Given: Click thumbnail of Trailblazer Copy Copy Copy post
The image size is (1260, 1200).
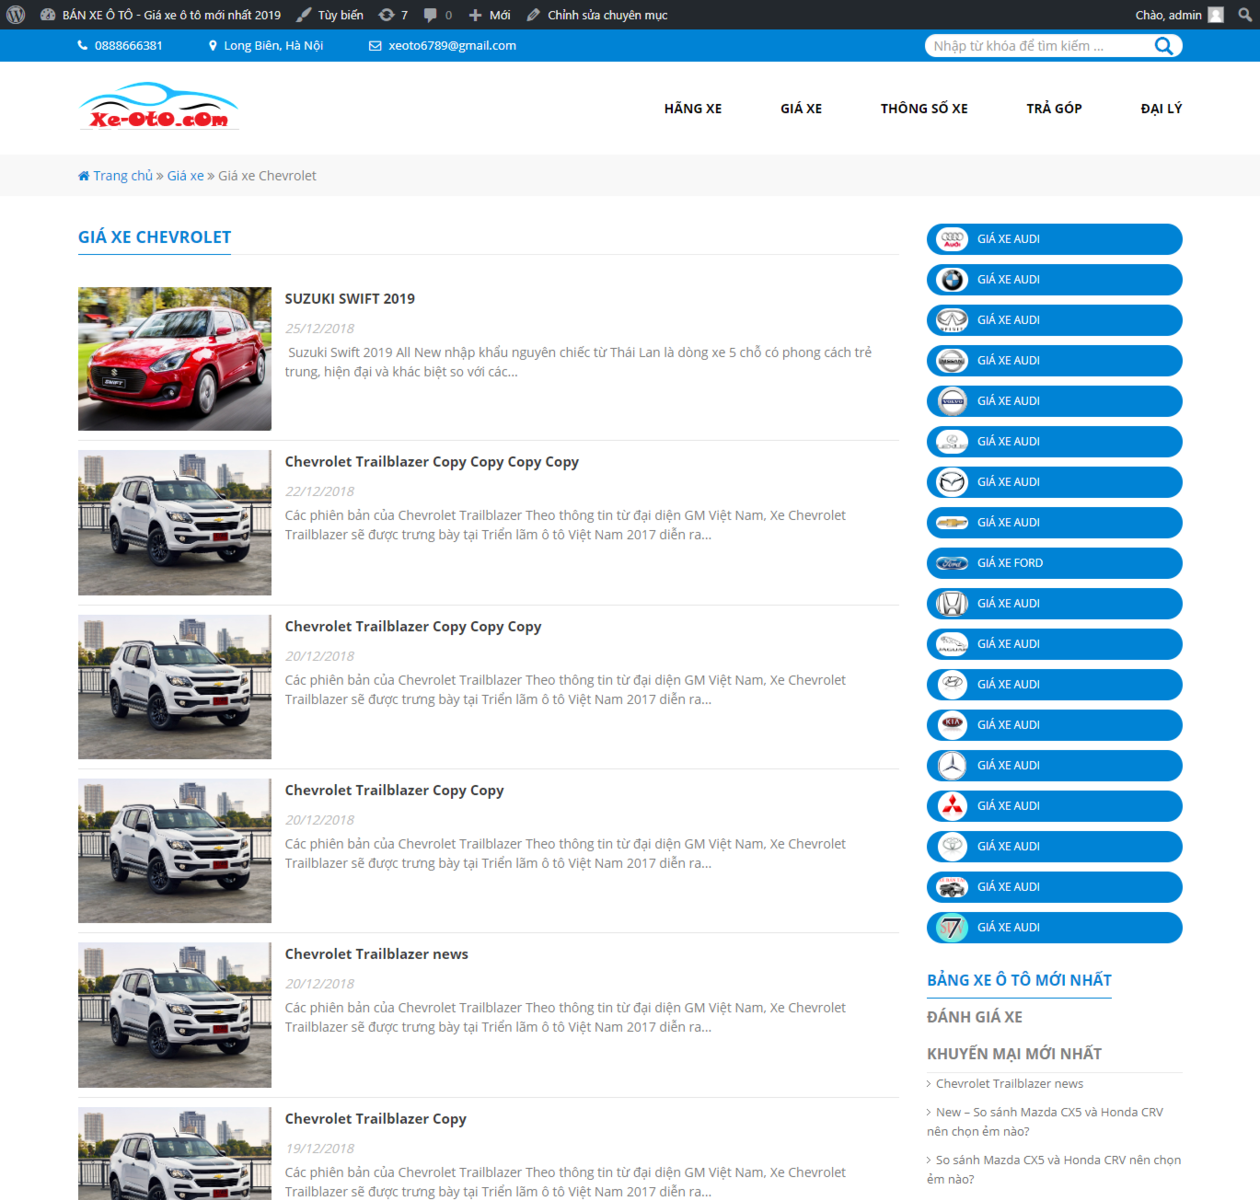Looking at the screenshot, I should pos(175,687).
